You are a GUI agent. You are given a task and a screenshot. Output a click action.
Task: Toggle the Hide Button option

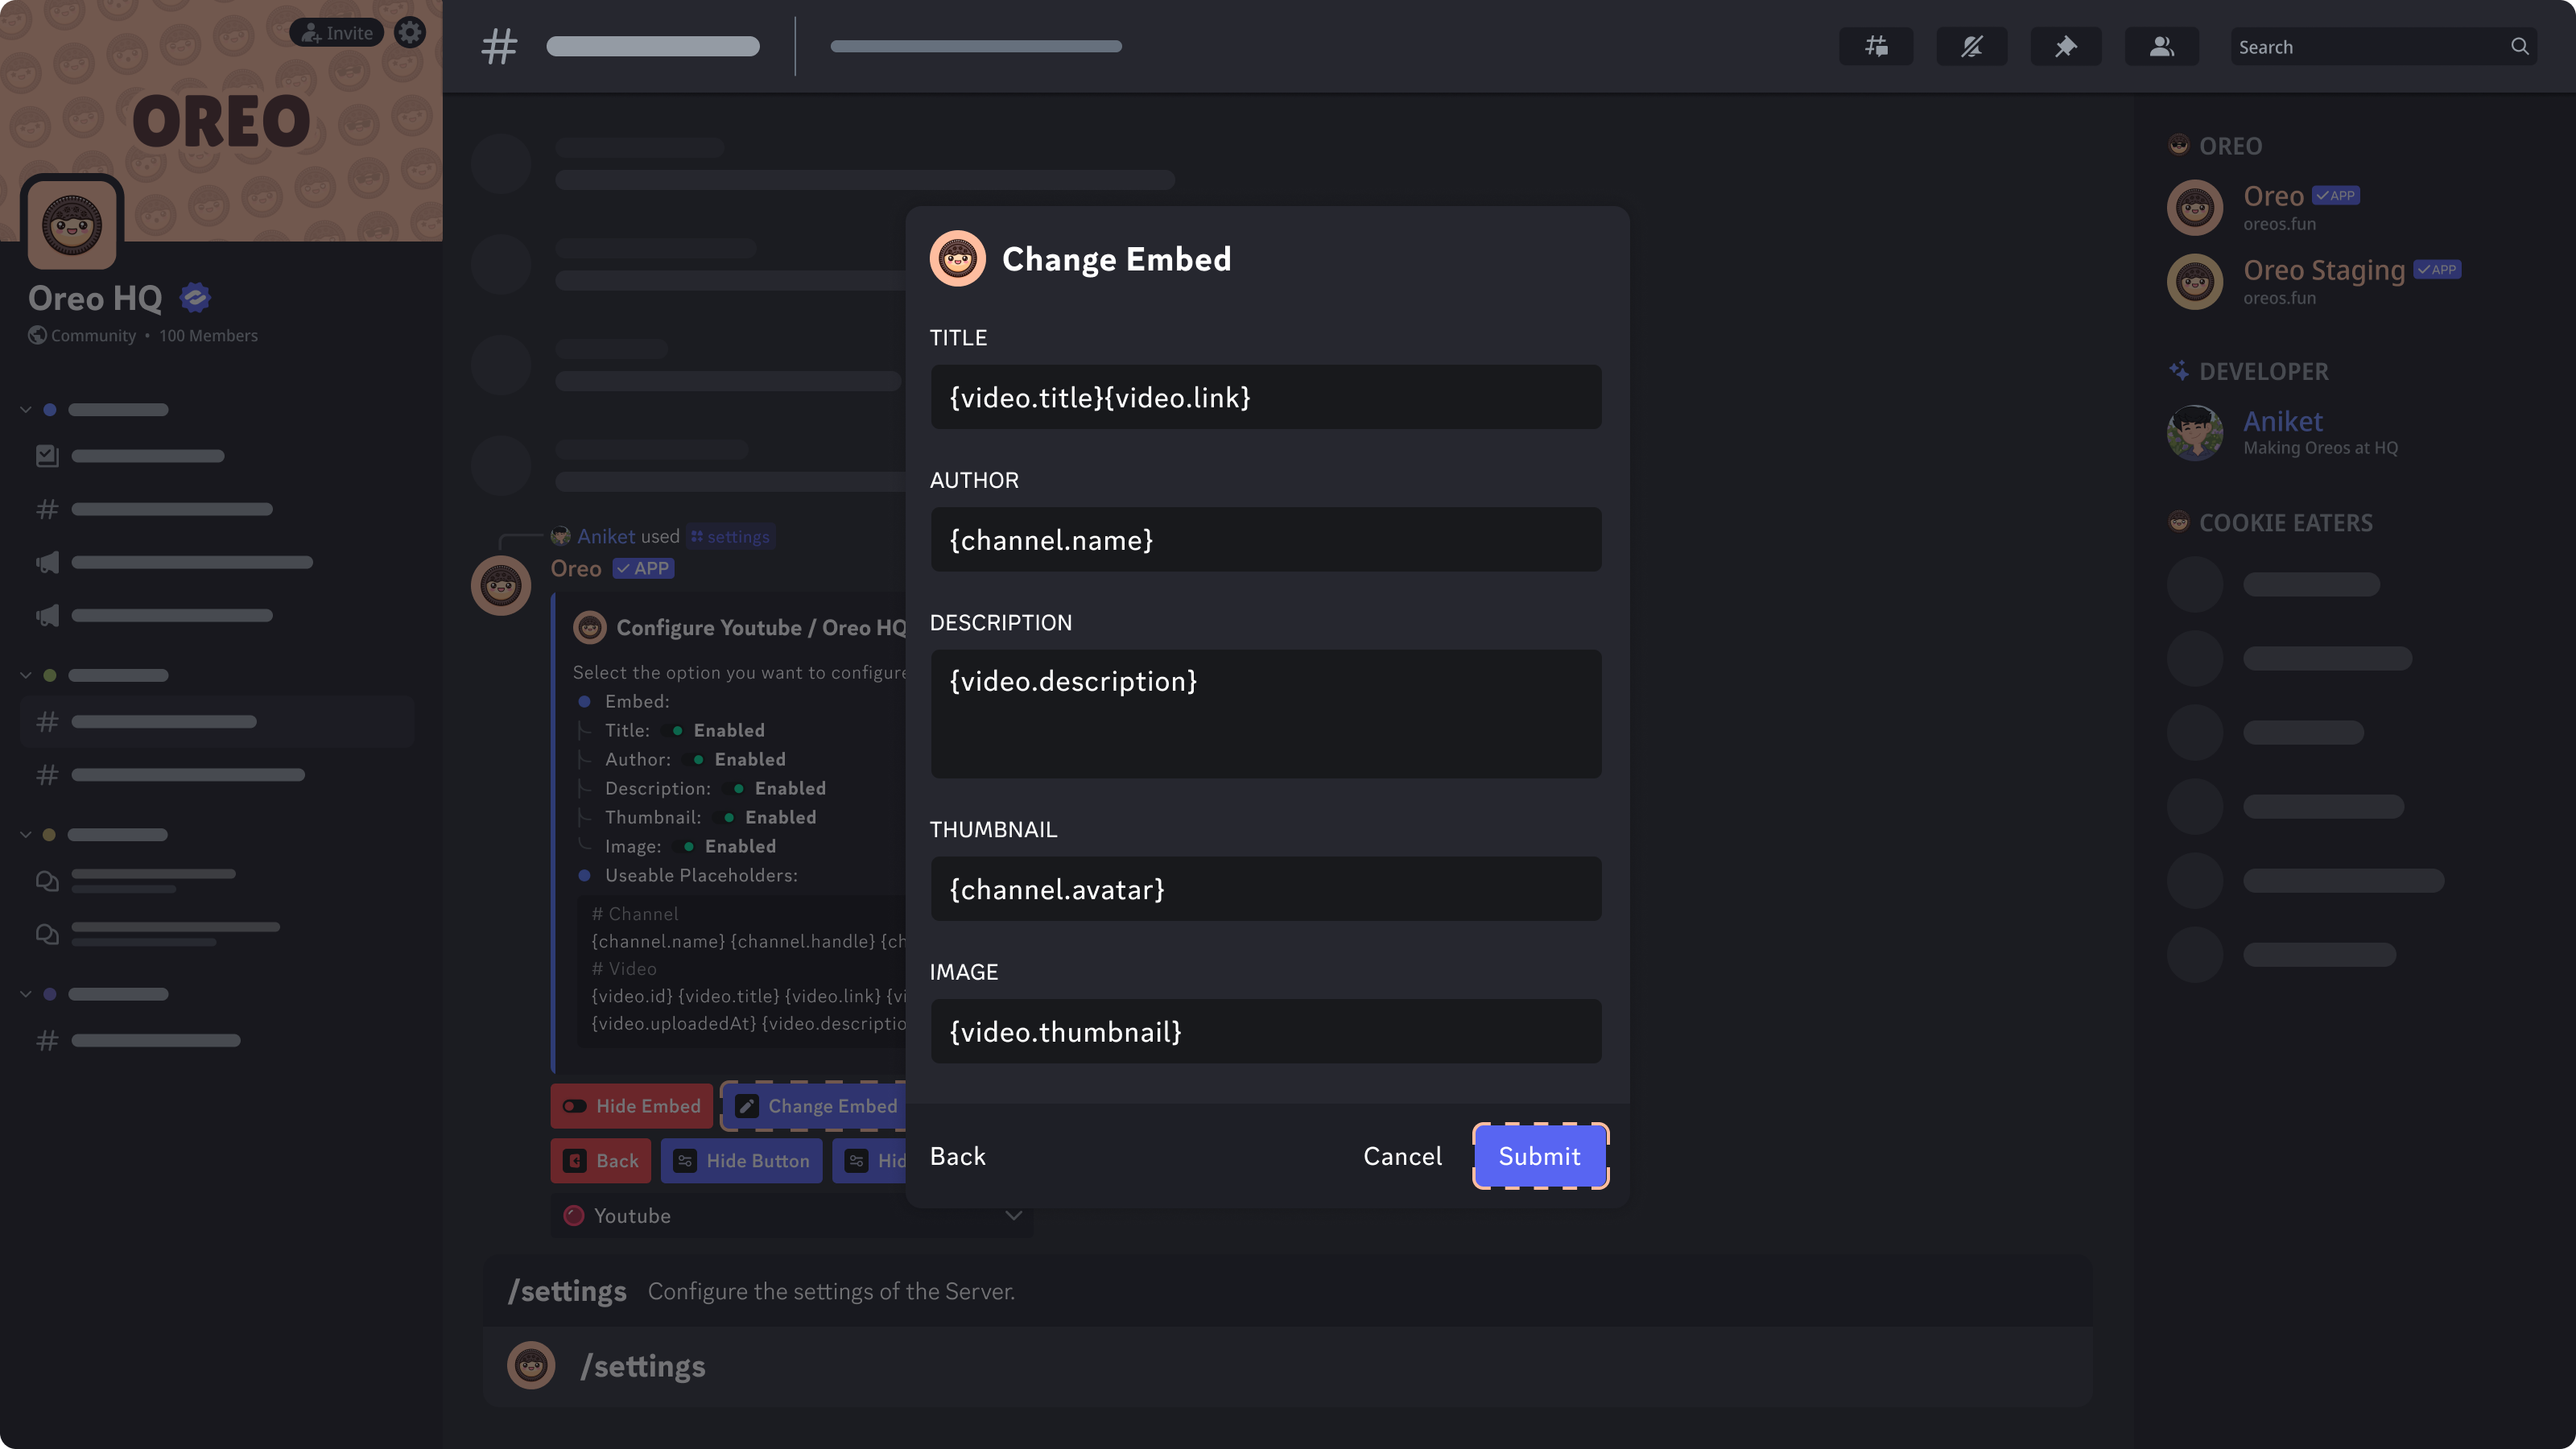(741, 1160)
